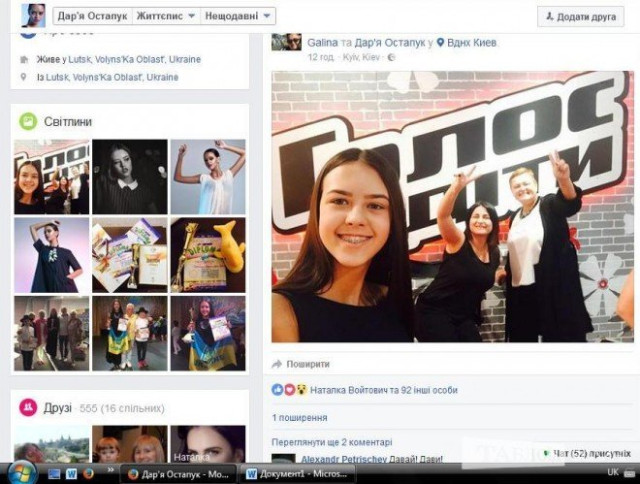Viewport: 640px width, 484px height.
Task: Switch to Документ1 Microsoft Word taskbar item
Action: tap(293, 473)
